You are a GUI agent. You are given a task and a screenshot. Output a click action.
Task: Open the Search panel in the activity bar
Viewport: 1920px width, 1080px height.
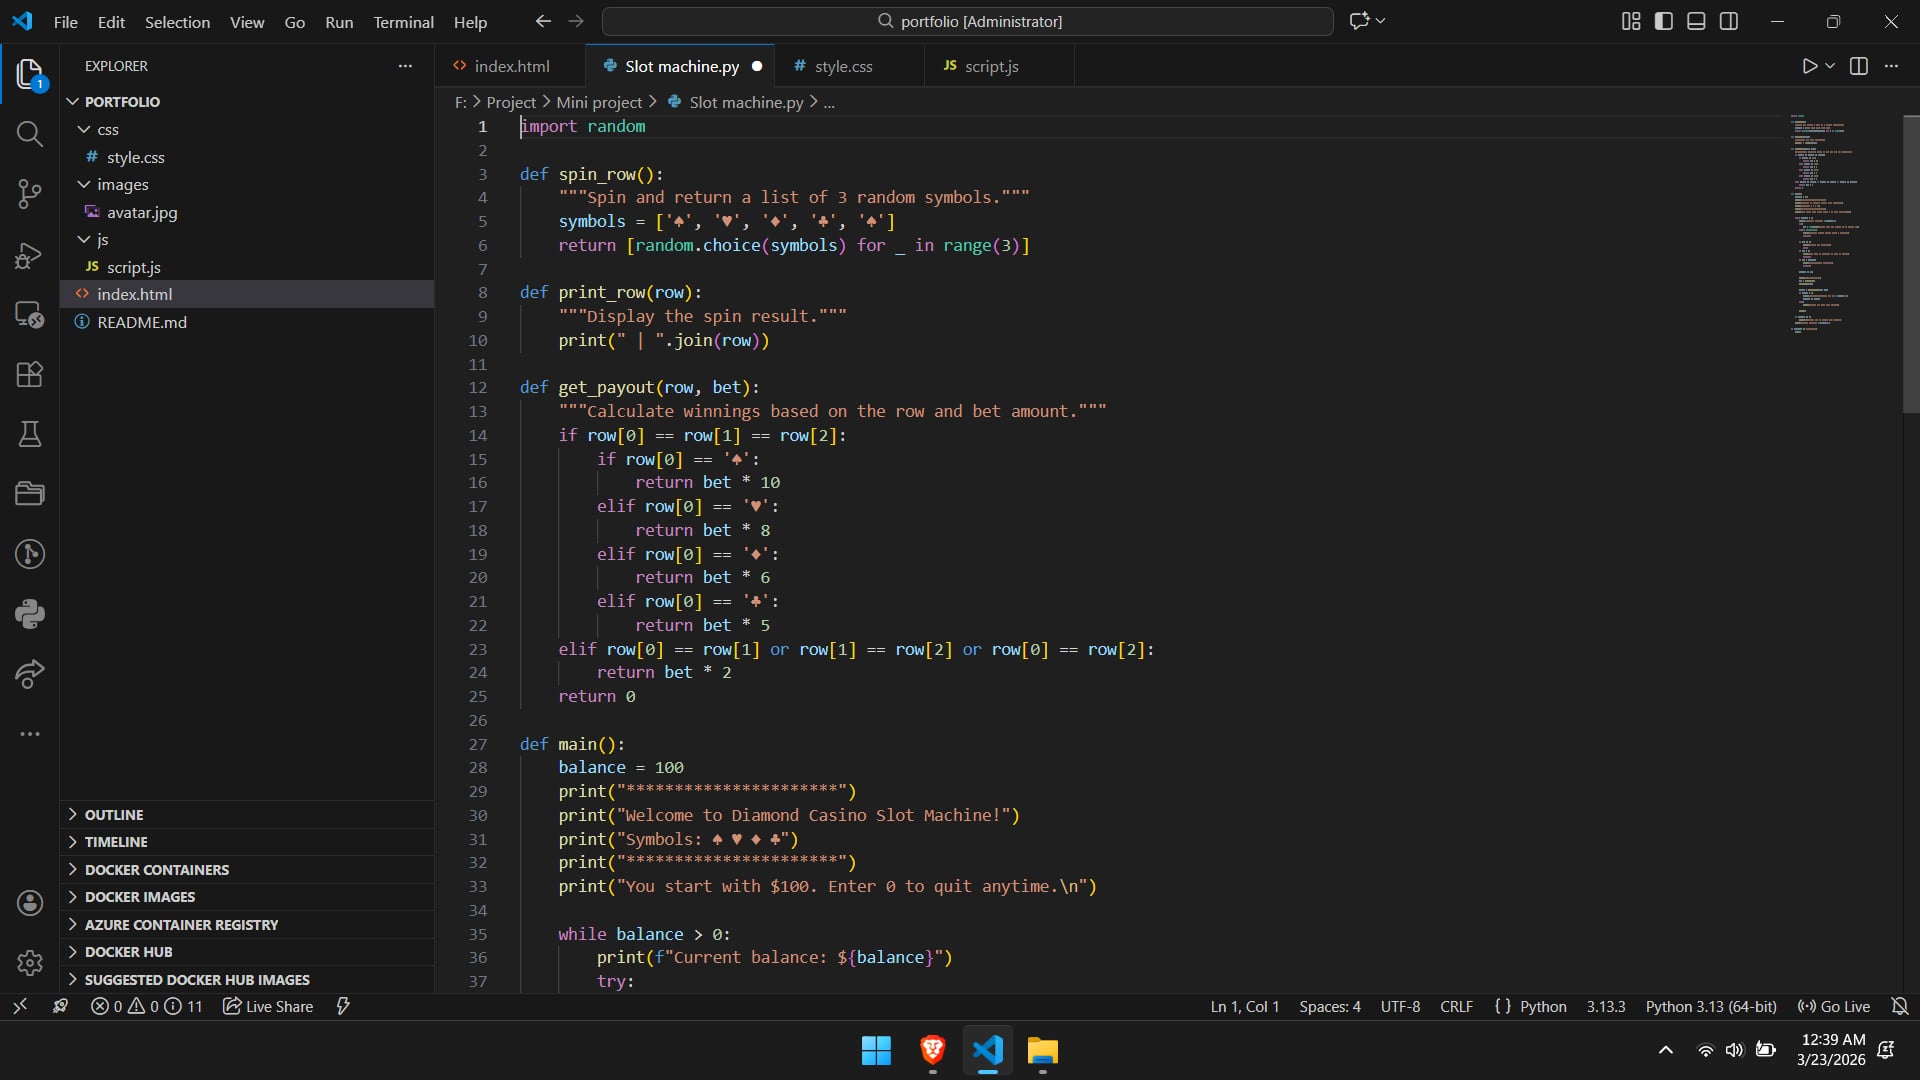(x=29, y=133)
